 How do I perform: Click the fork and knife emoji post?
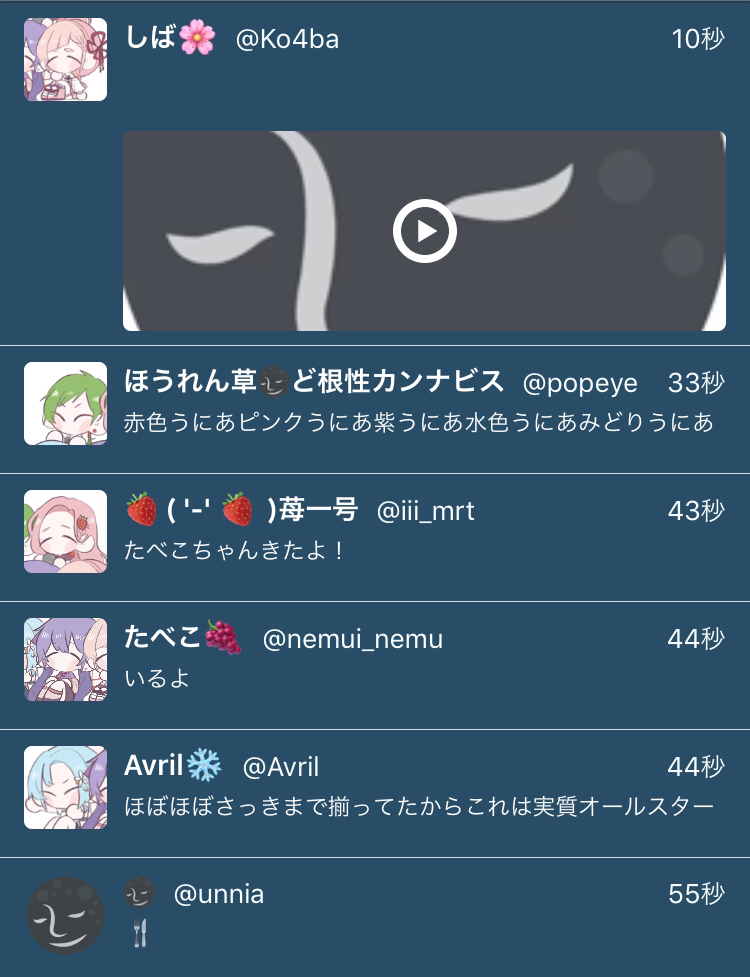pos(140,933)
